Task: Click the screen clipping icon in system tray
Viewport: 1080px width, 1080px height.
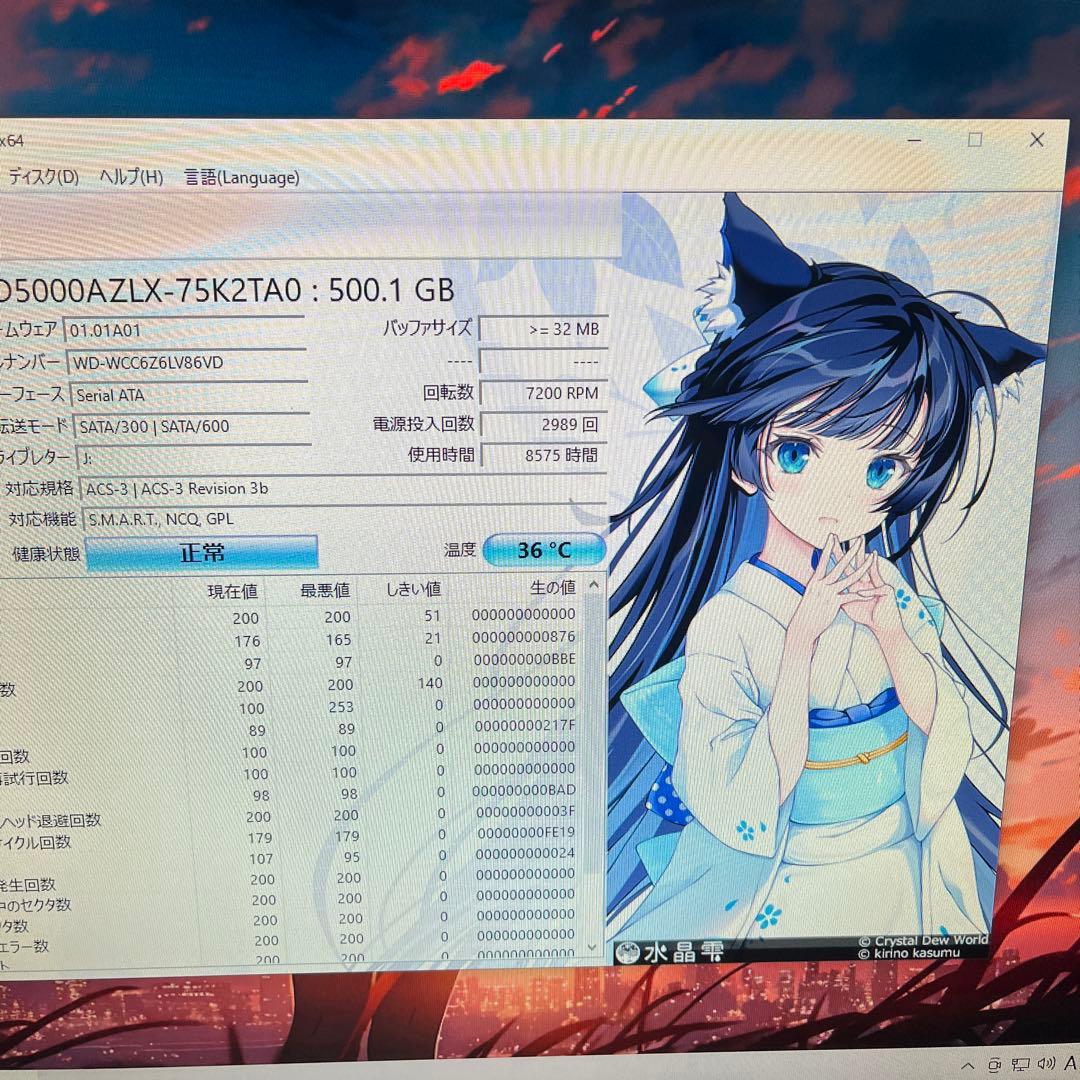Action: pos(995,1064)
